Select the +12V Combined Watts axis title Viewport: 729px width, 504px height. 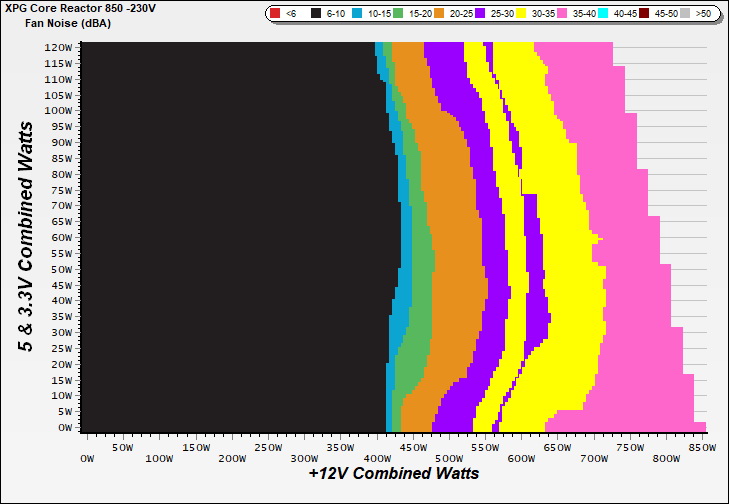point(393,473)
